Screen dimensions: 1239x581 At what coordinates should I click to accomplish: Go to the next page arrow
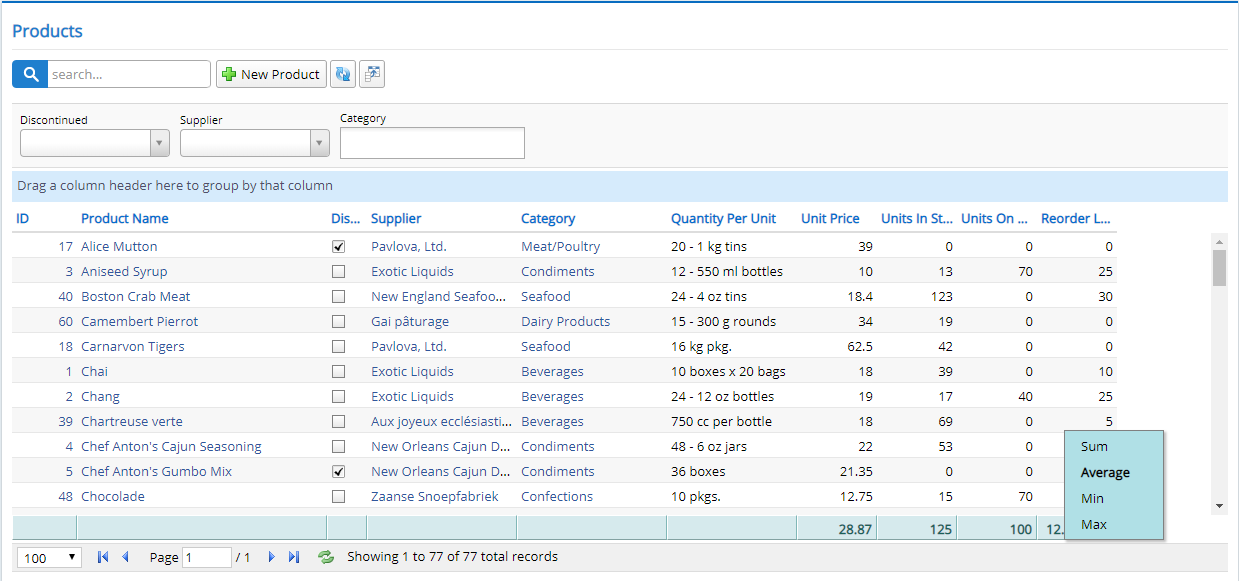[272, 556]
